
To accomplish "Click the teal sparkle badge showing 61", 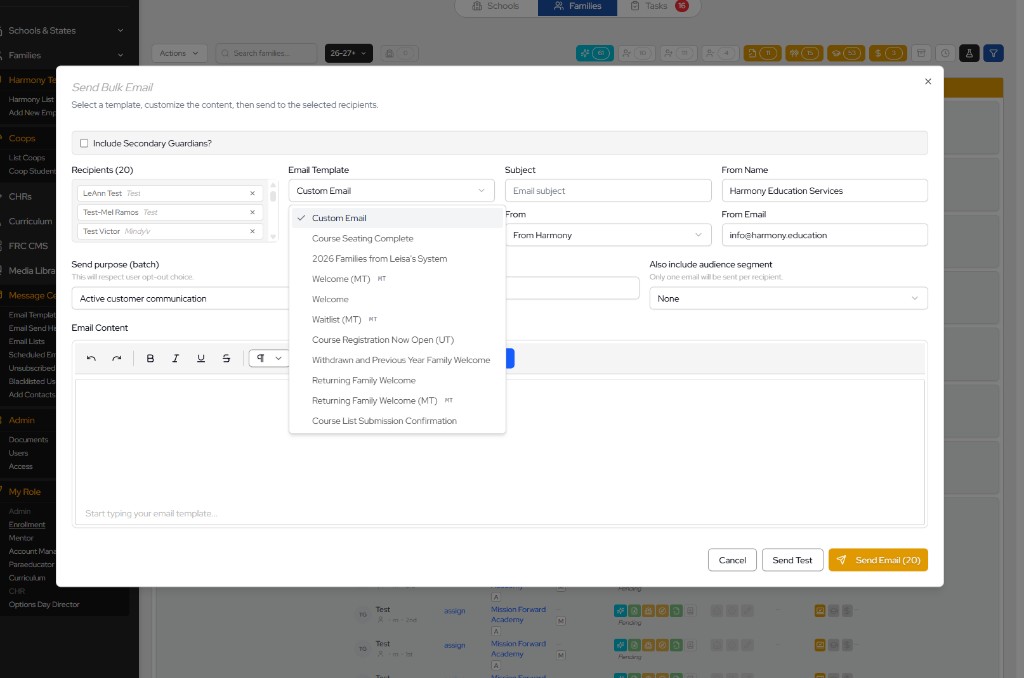I will tap(595, 54).
